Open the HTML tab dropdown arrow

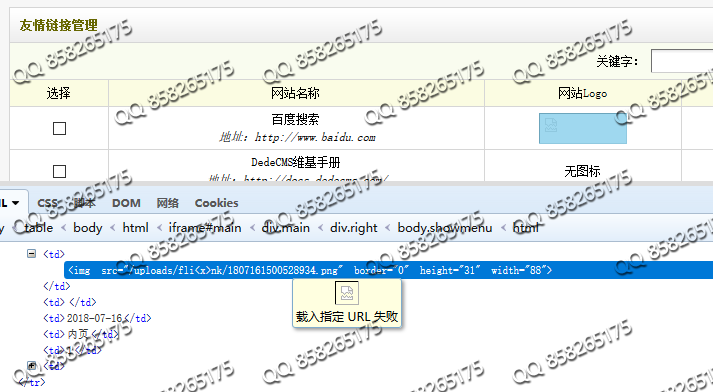click(15, 203)
